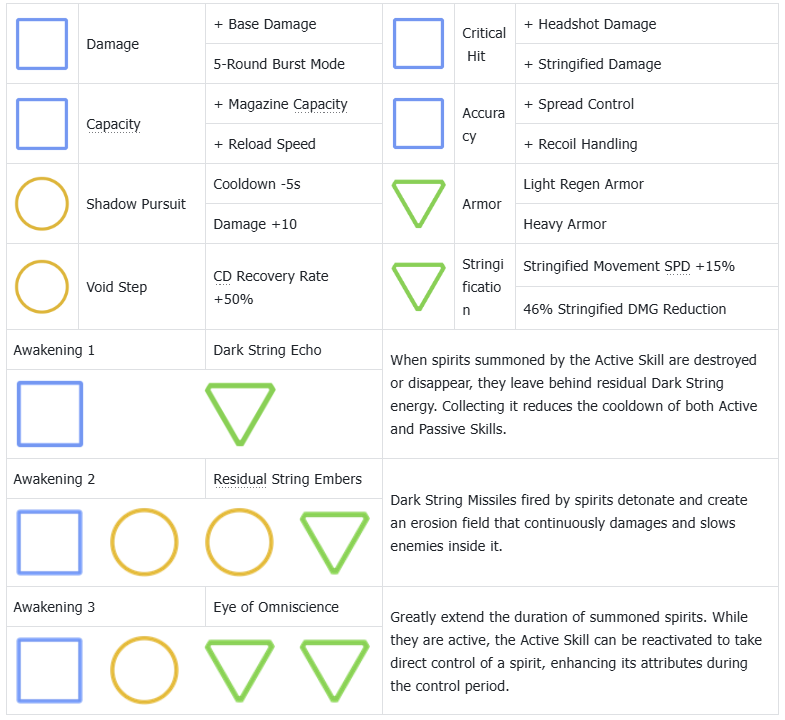
Task: Select the yellow circle icon for Void Step
Action: point(42,287)
